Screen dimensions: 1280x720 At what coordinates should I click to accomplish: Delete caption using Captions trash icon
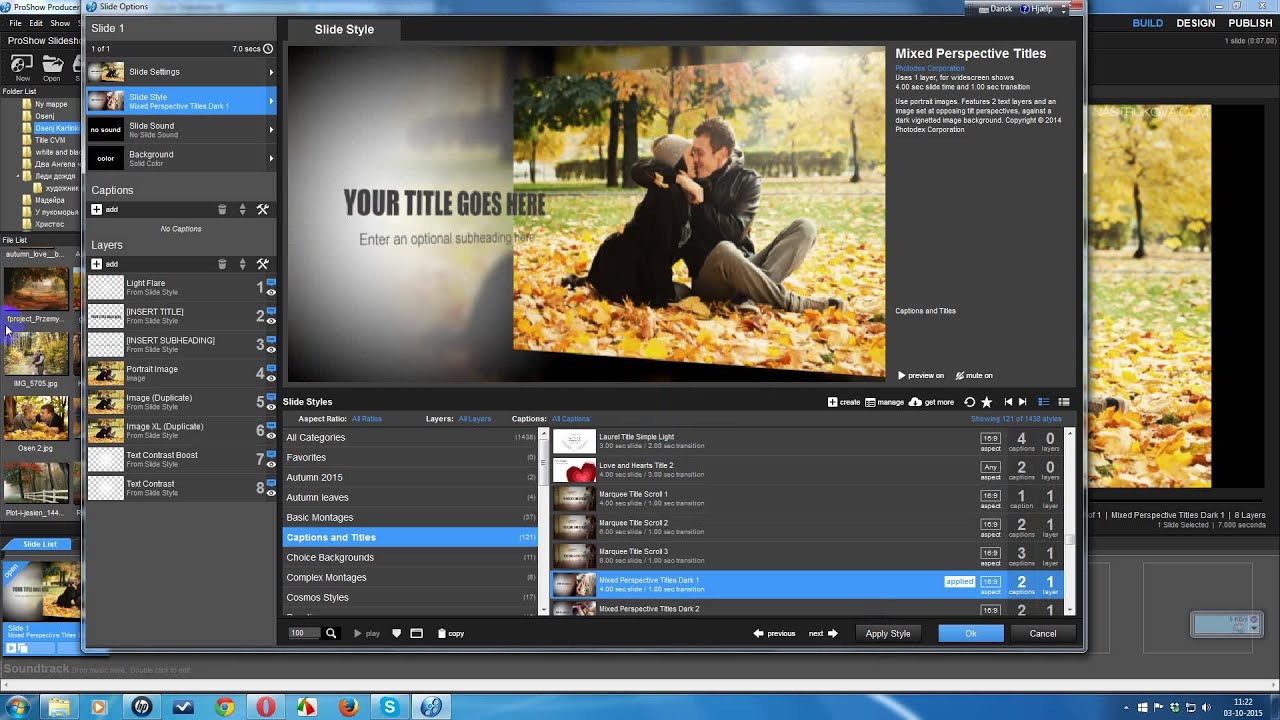(x=222, y=209)
